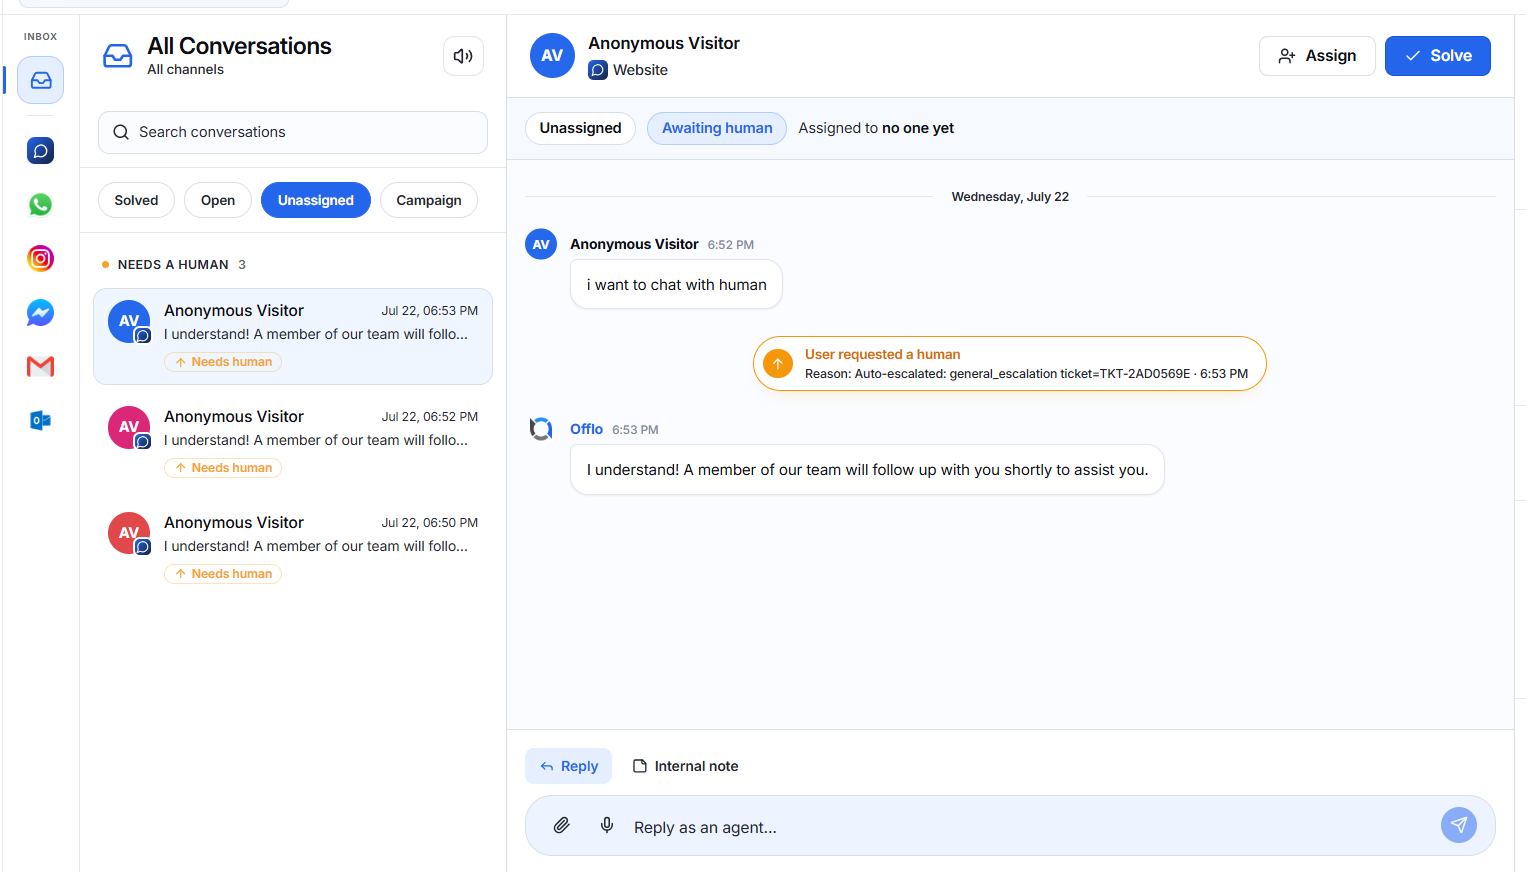This screenshot has width=1526, height=872.
Task: Click the Offlo sender name in chat
Action: 587,429
